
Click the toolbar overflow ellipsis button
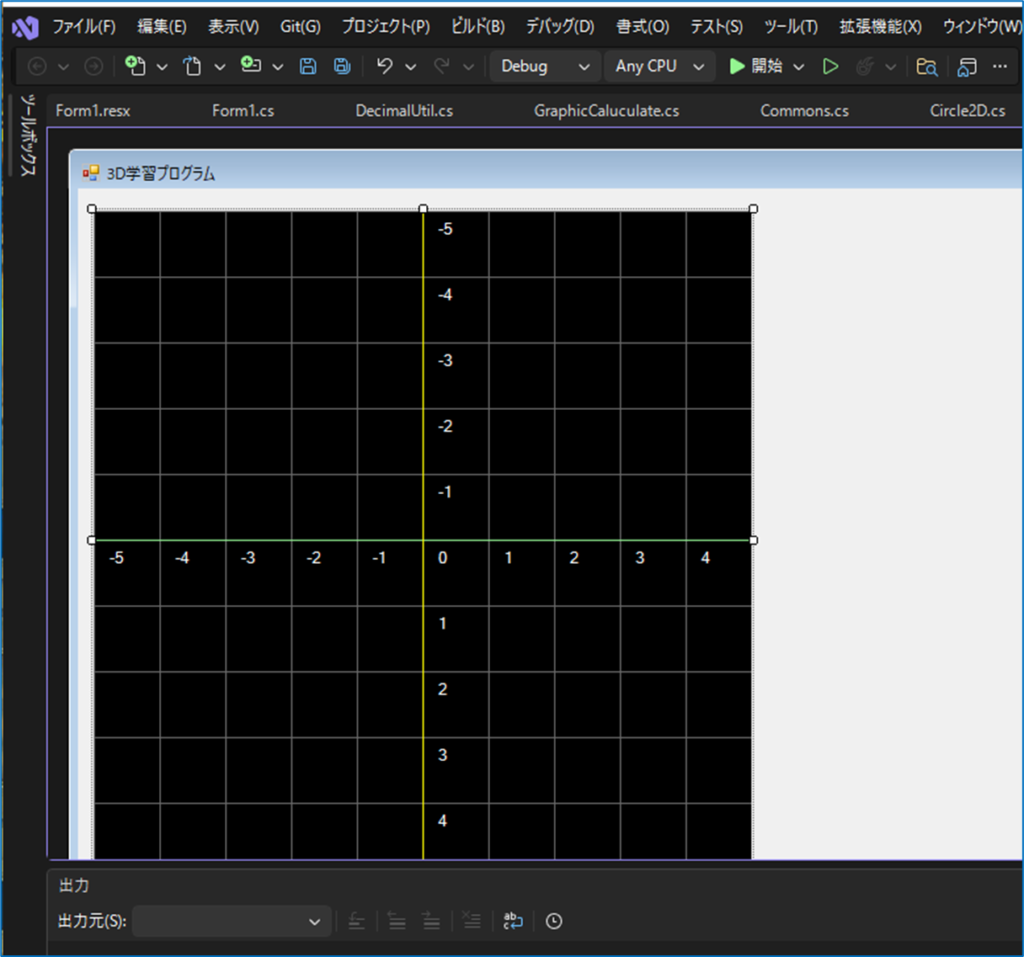tap(999, 66)
